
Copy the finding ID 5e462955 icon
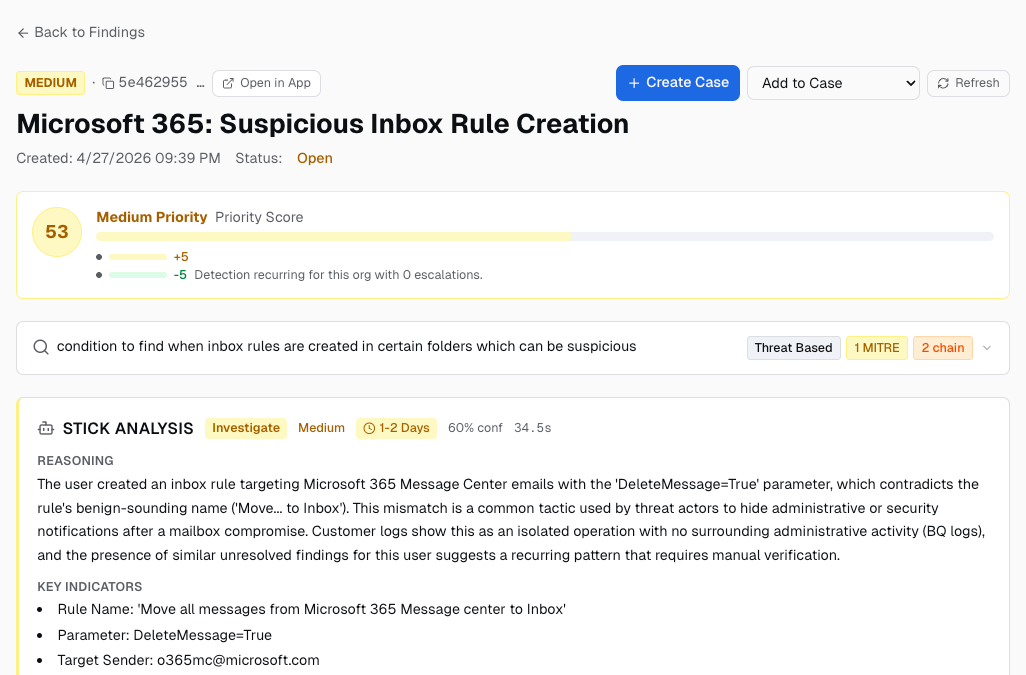point(109,83)
